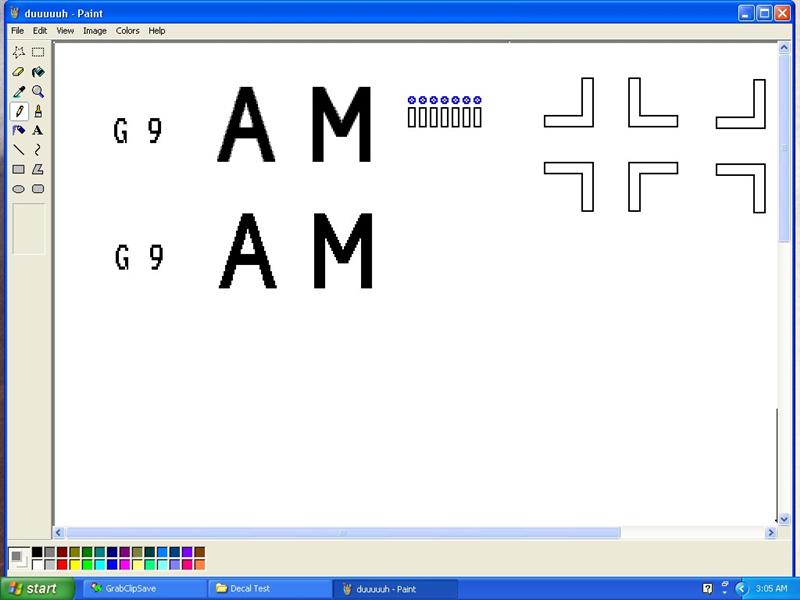Select the cyan palette swatch
Screen dimensions: 800x600
point(100,565)
